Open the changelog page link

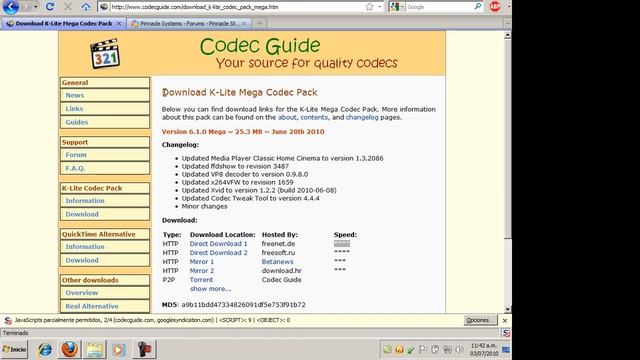click(x=362, y=117)
